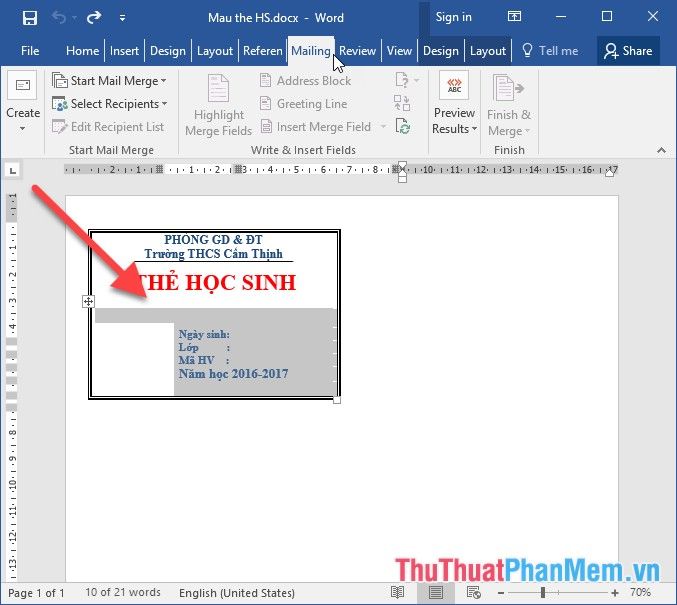677x605 pixels.
Task: Click zoom in plus button
Action: tap(615, 593)
